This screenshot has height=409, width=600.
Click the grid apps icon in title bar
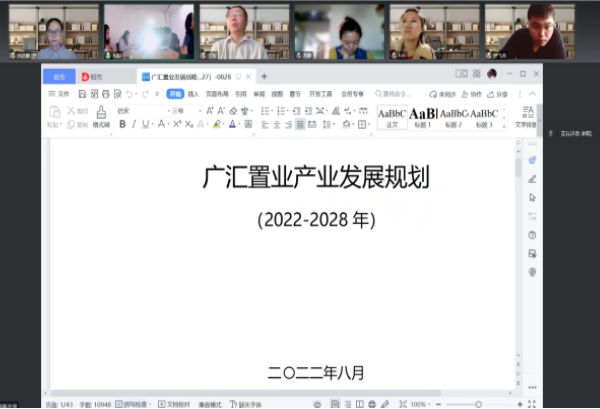click(x=476, y=74)
